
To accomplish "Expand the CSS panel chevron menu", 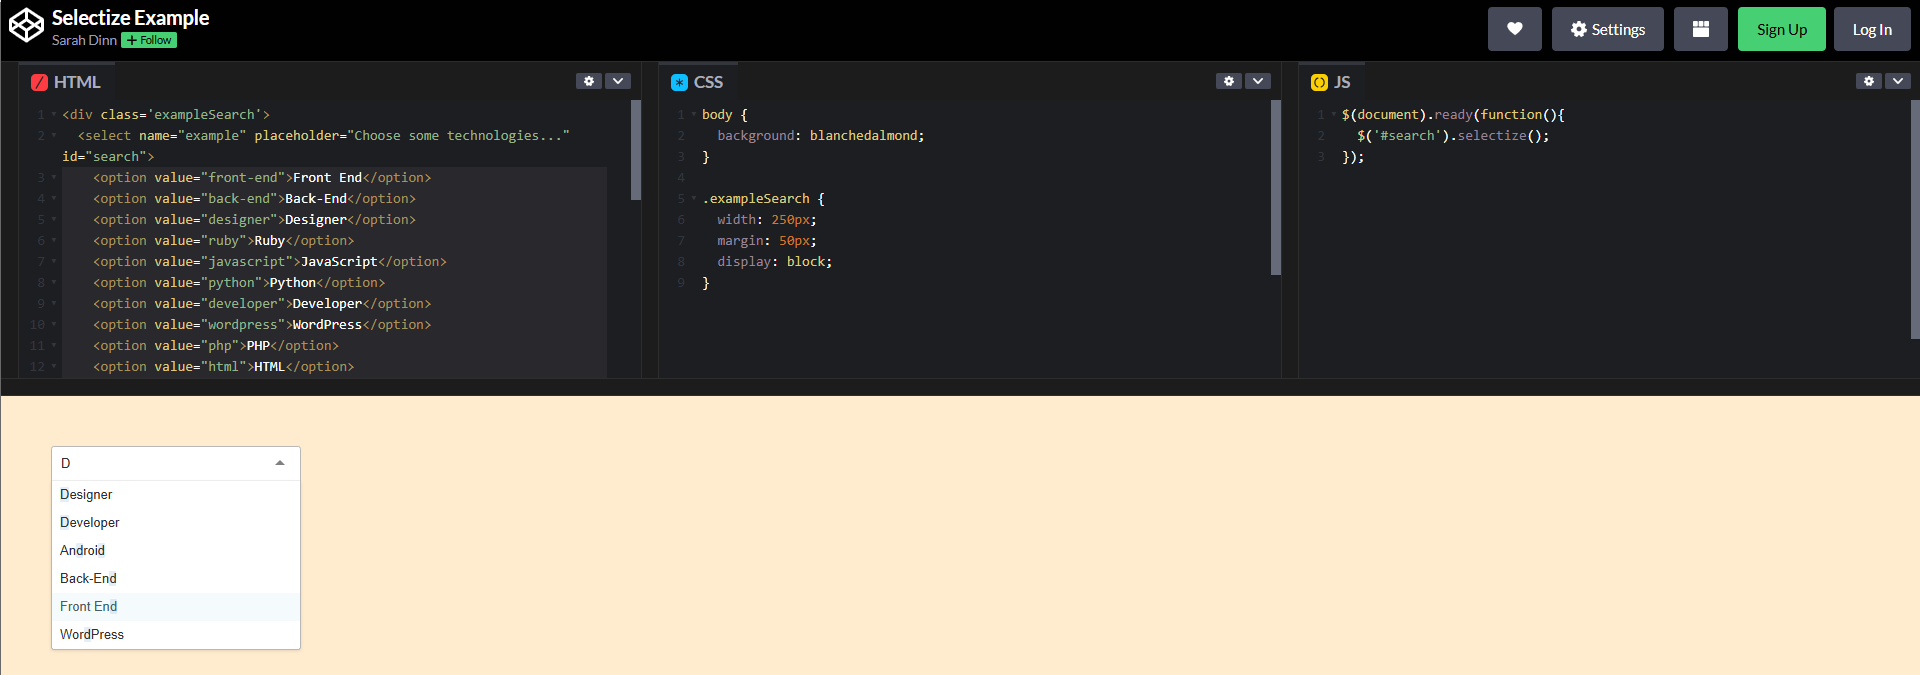I will [x=1258, y=81].
